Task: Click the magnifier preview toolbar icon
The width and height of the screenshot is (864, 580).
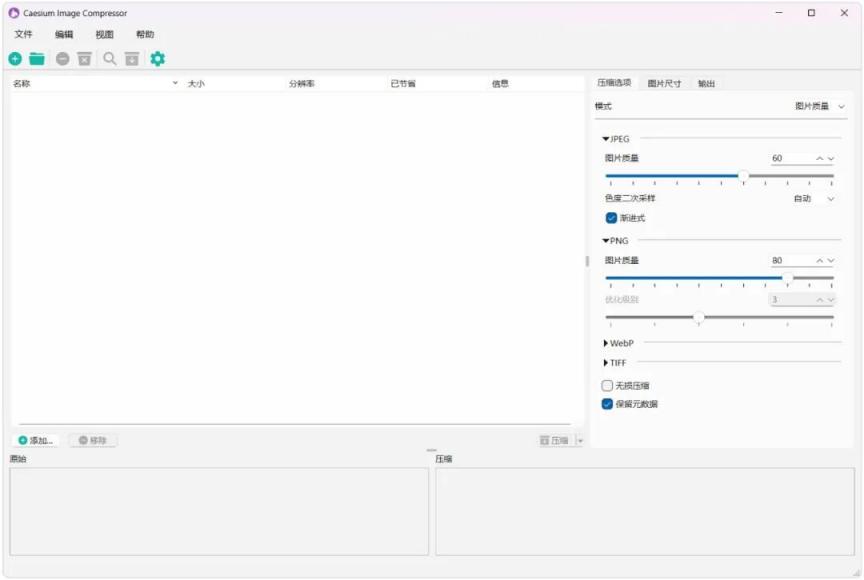Action: point(110,59)
